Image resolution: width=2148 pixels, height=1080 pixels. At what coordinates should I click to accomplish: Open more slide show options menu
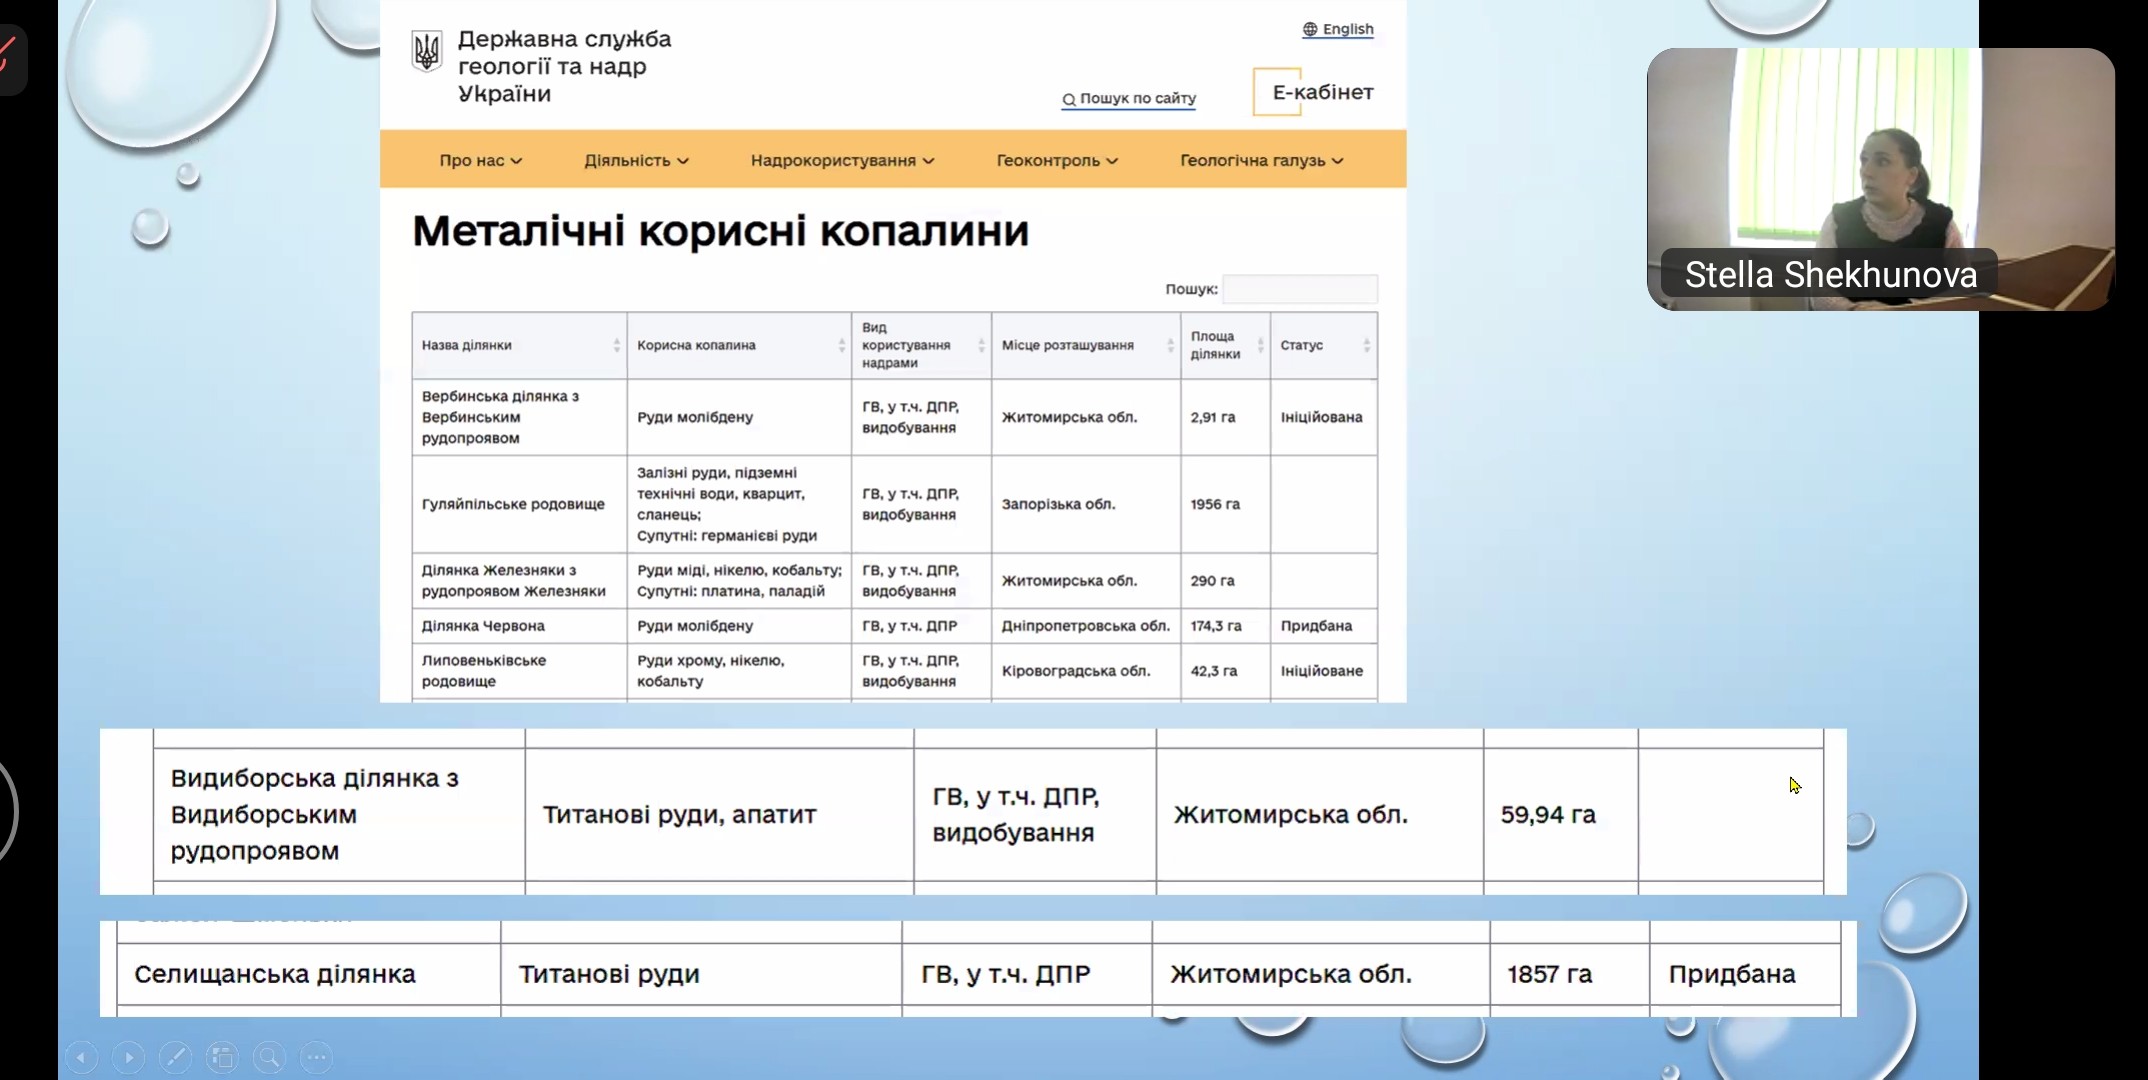[316, 1057]
